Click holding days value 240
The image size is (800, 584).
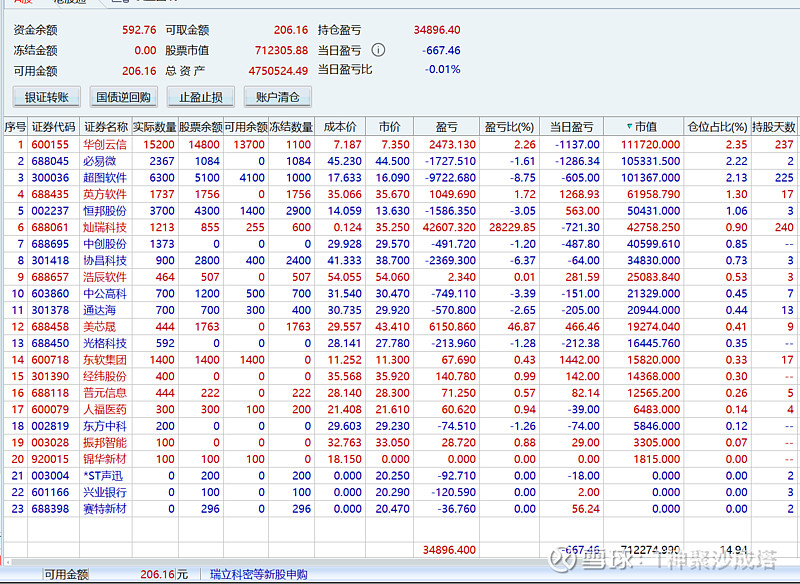784,227
